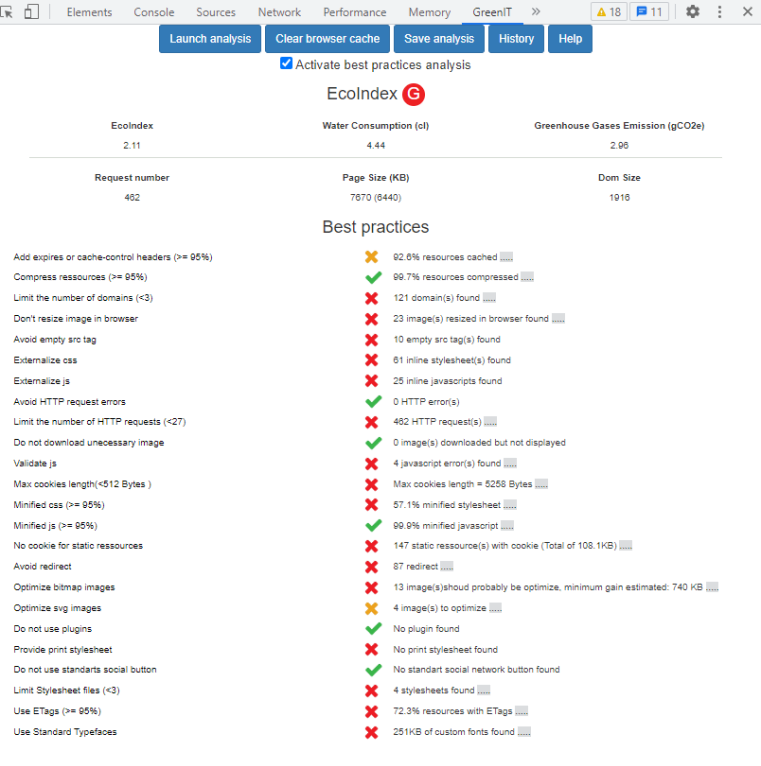The width and height of the screenshot is (761, 766).
Task: Show more DevTools tabs chevron
Action: 536,12
